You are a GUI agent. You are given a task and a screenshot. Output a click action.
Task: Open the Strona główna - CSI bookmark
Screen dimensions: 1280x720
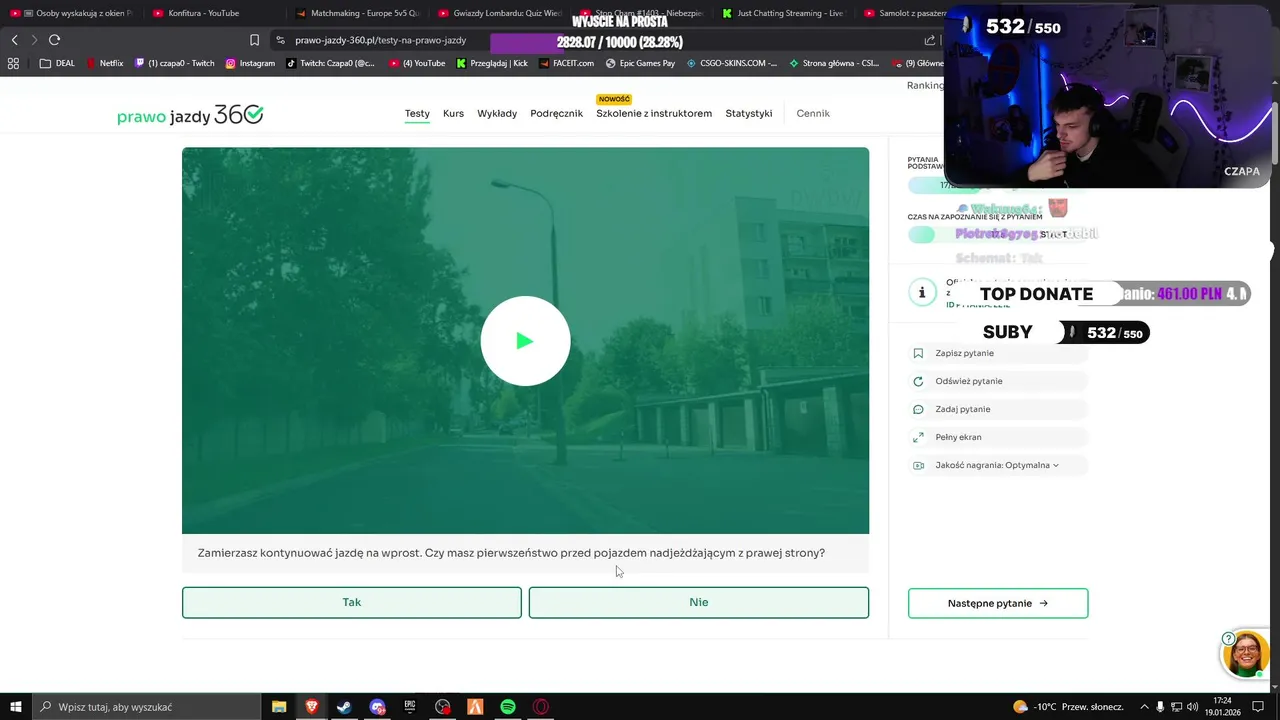pos(834,63)
